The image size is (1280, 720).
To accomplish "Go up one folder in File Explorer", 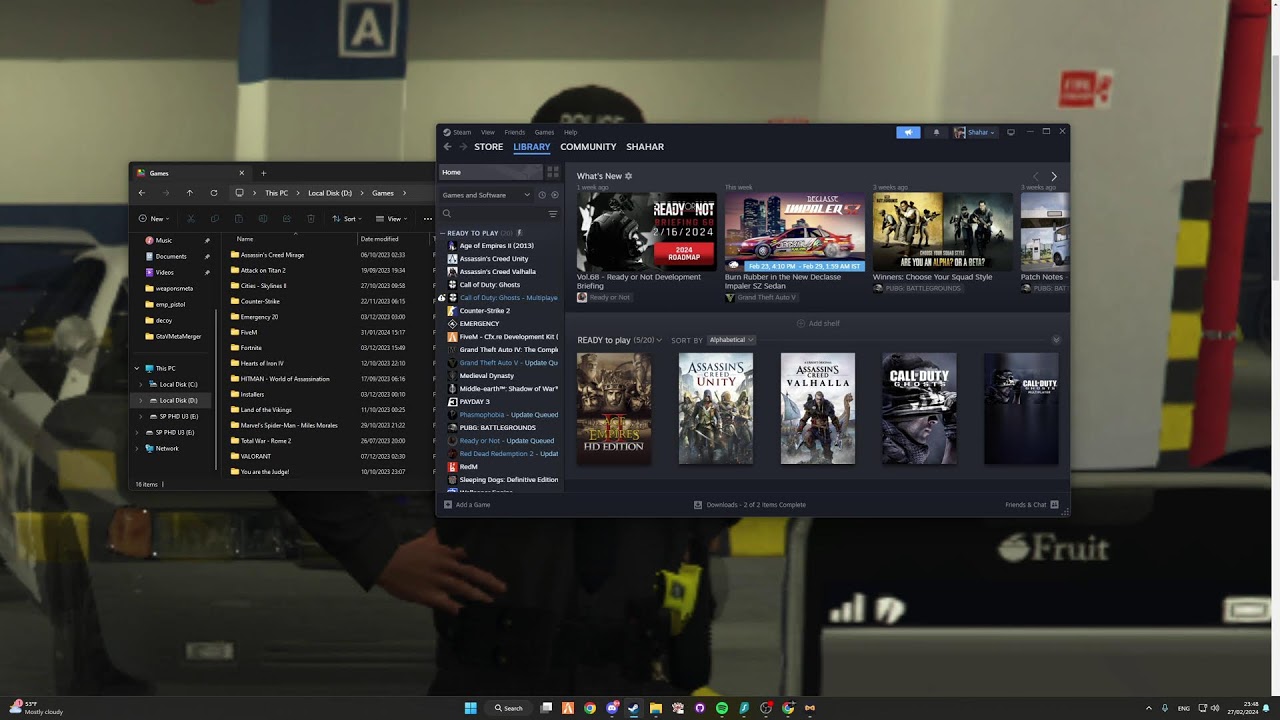I will click(190, 193).
